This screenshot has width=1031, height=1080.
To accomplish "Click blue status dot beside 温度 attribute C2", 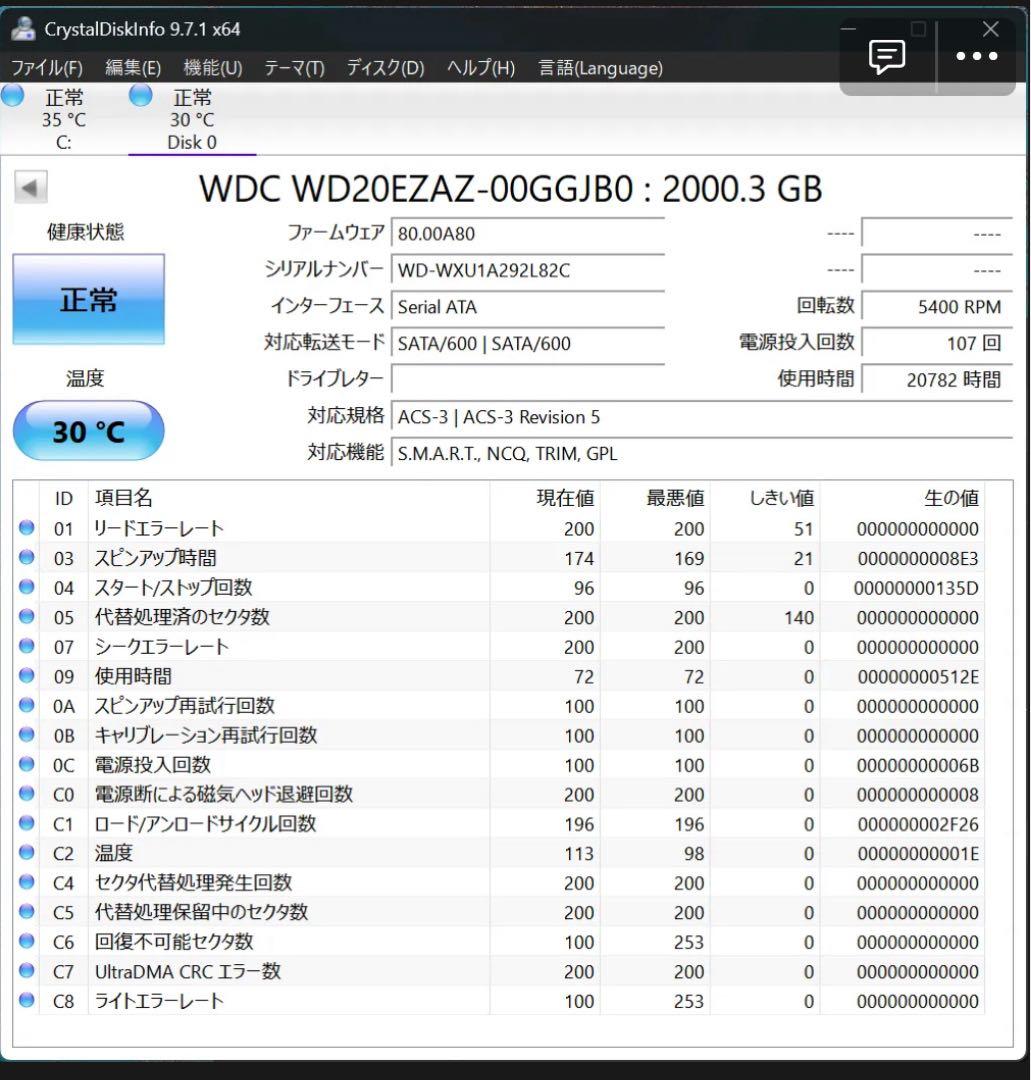I will 25,853.
